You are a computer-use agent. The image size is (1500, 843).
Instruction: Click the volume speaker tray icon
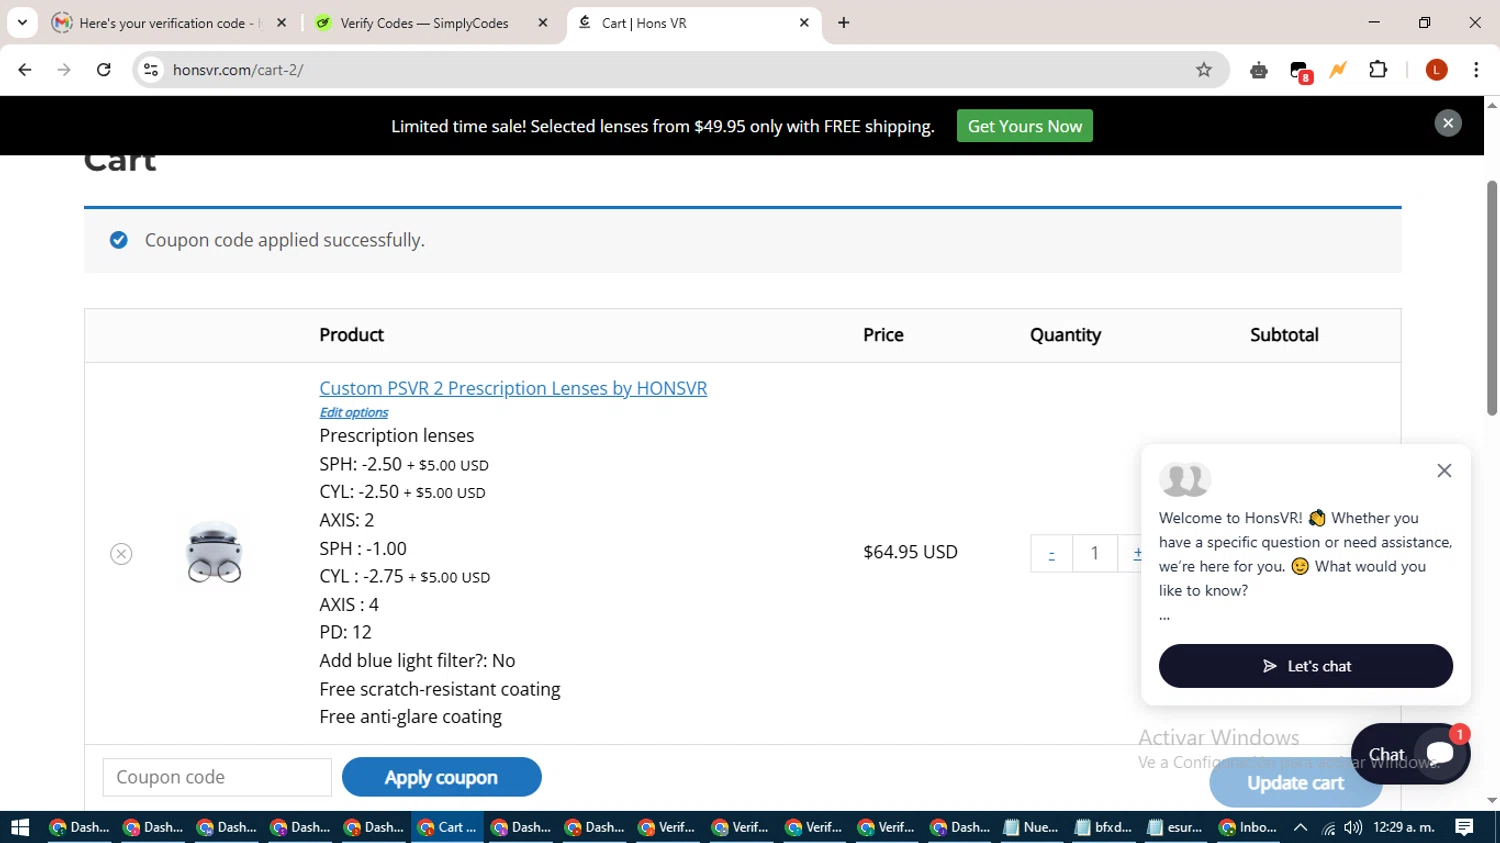click(x=1353, y=827)
